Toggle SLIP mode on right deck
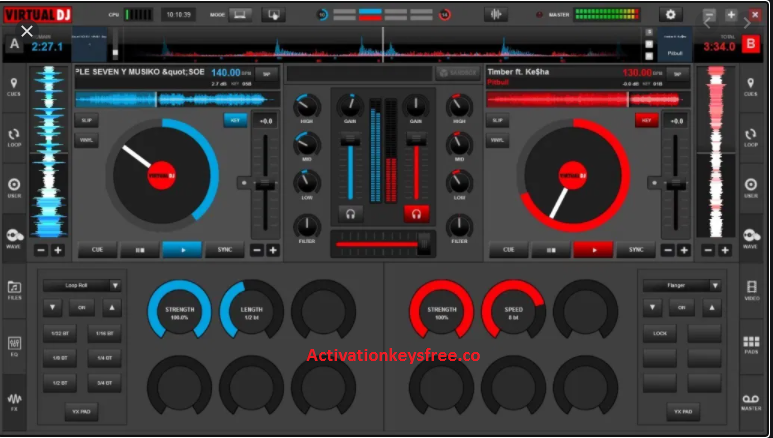 497,120
